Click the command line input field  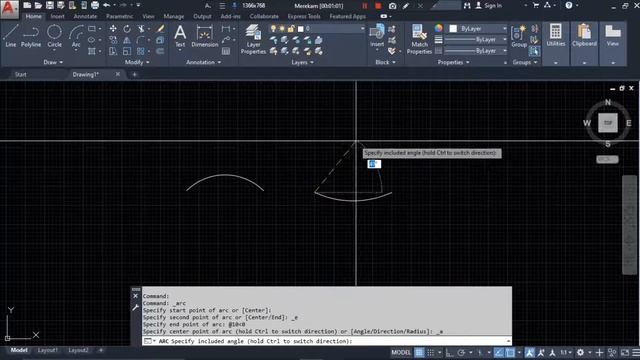[326, 341]
